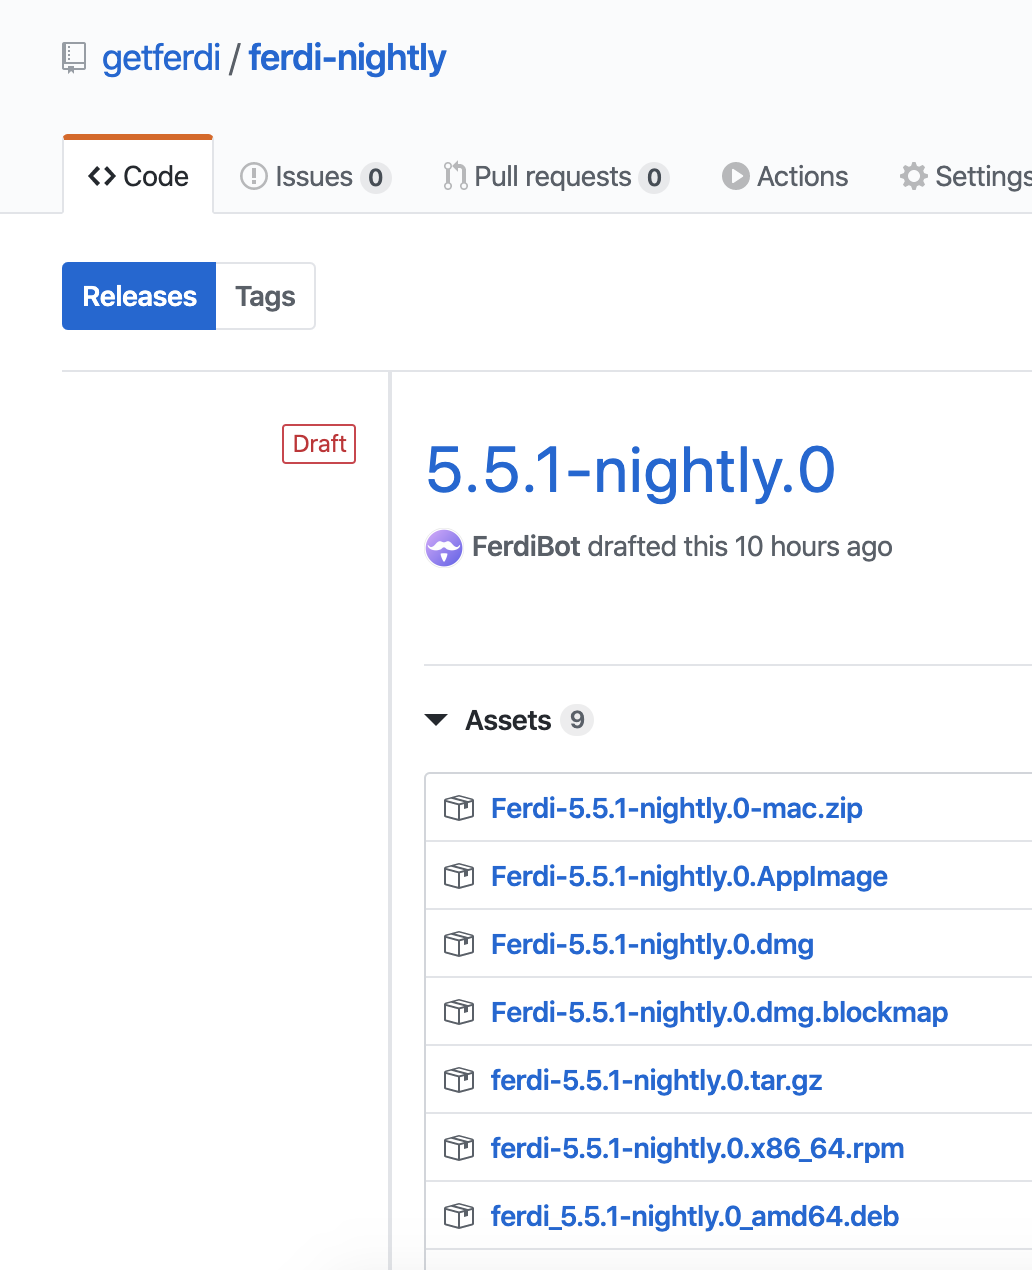Click package icon beside dmg.blockmap asset
The image size is (1032, 1270).
point(459,1012)
